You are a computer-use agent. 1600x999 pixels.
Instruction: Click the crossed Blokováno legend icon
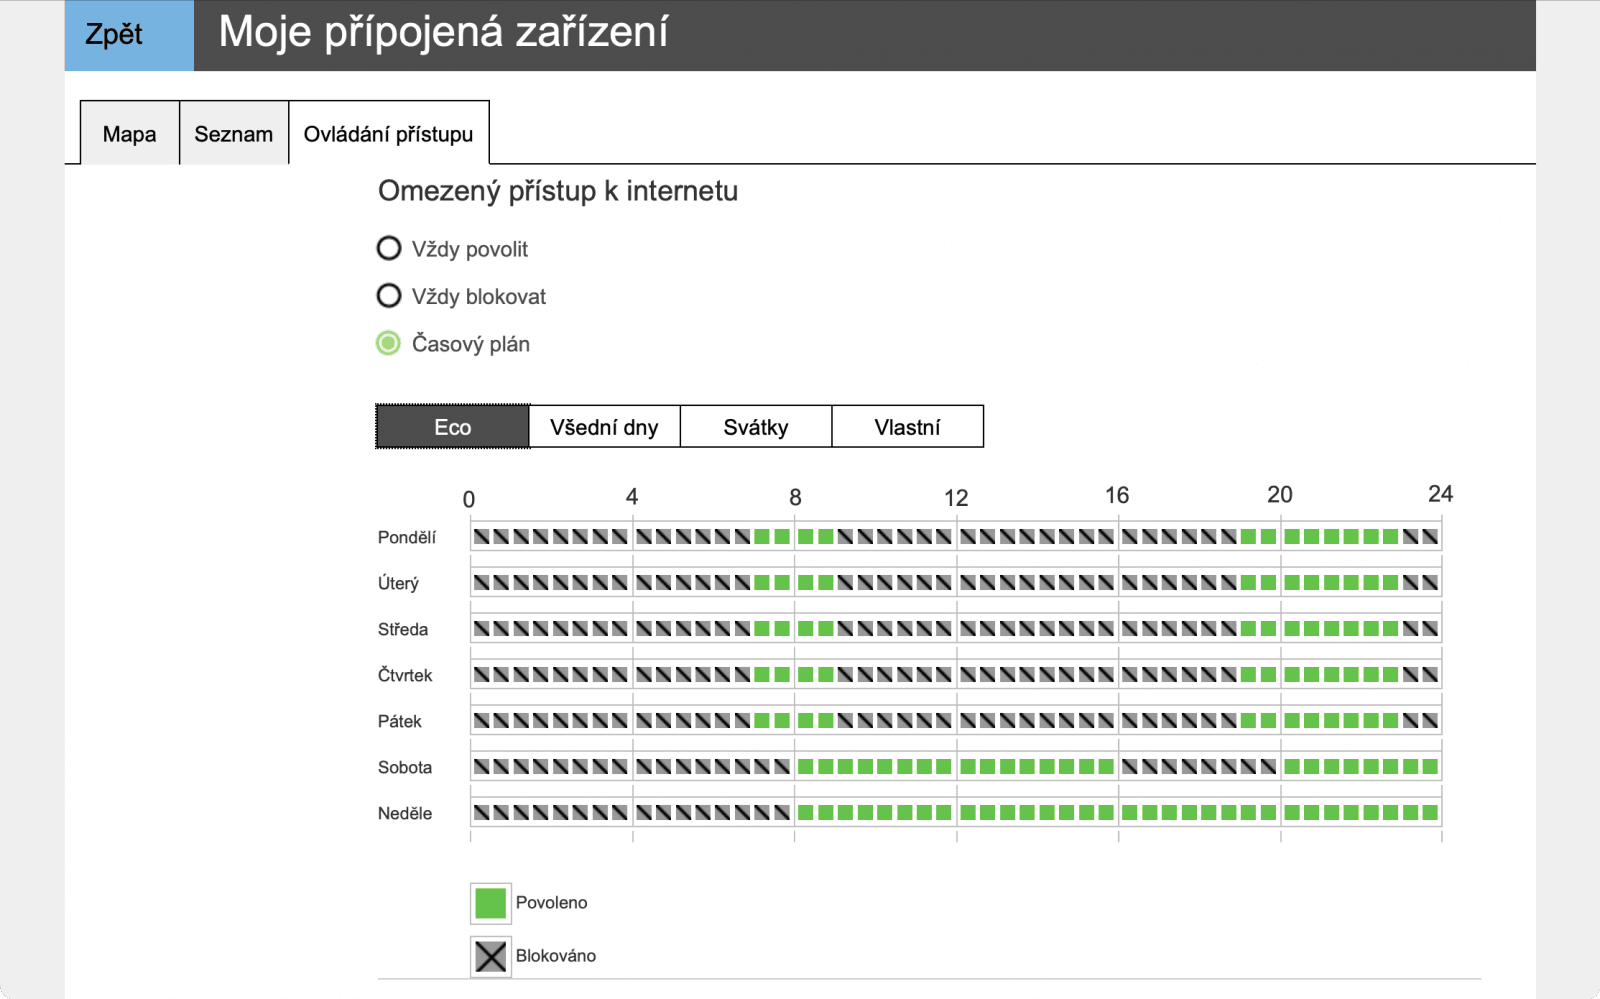(490, 956)
